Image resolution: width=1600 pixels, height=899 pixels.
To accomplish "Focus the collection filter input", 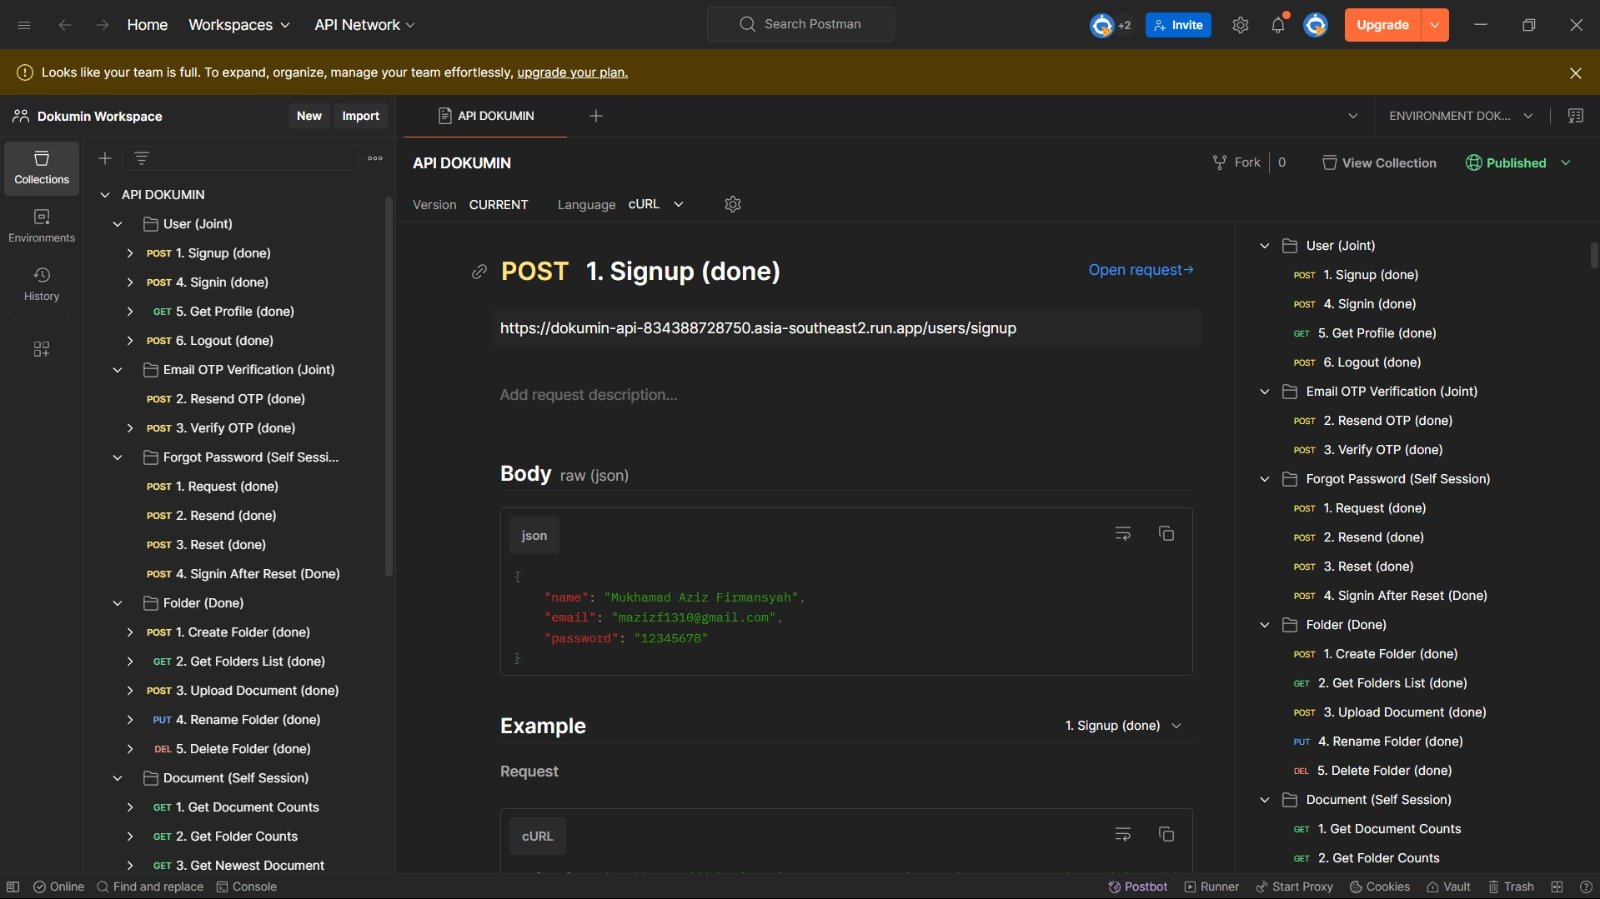I will coord(240,158).
